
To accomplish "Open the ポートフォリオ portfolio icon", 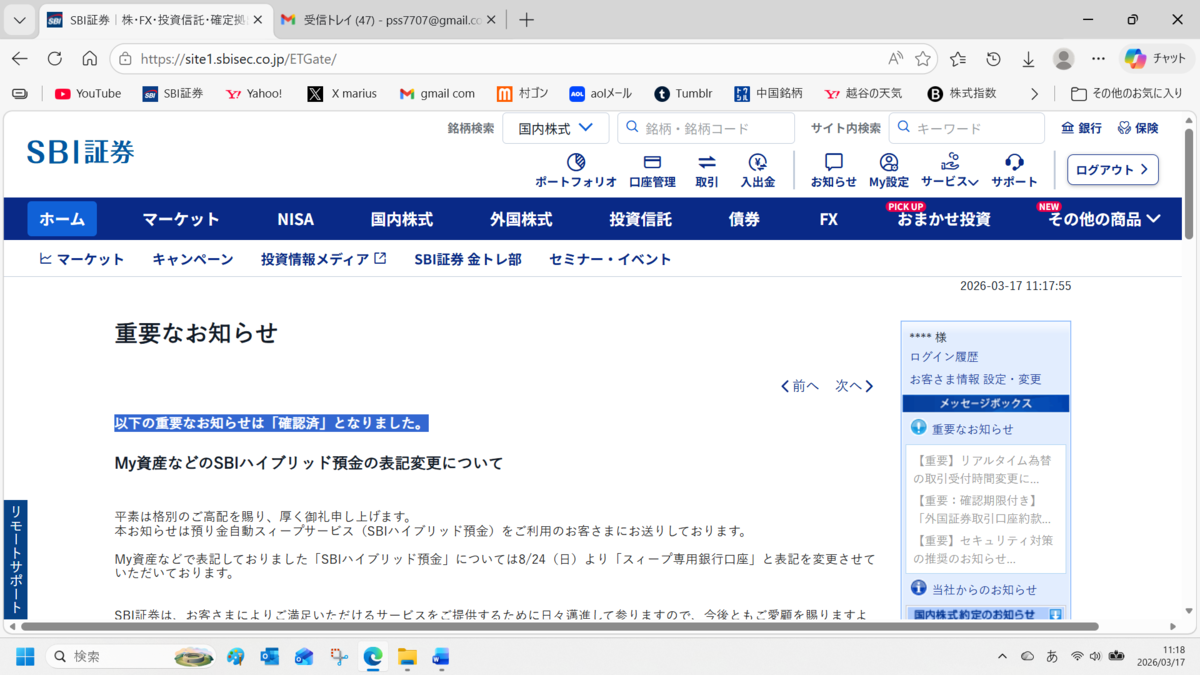I will (576, 171).
